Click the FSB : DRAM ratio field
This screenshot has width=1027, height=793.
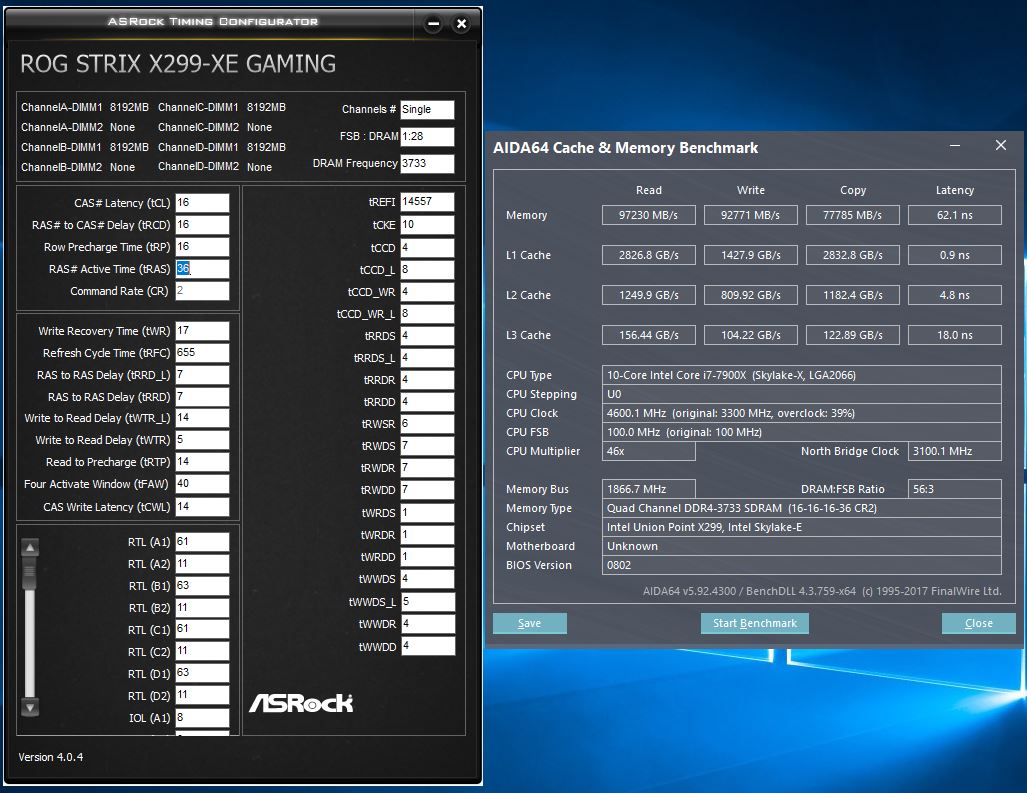(427, 136)
